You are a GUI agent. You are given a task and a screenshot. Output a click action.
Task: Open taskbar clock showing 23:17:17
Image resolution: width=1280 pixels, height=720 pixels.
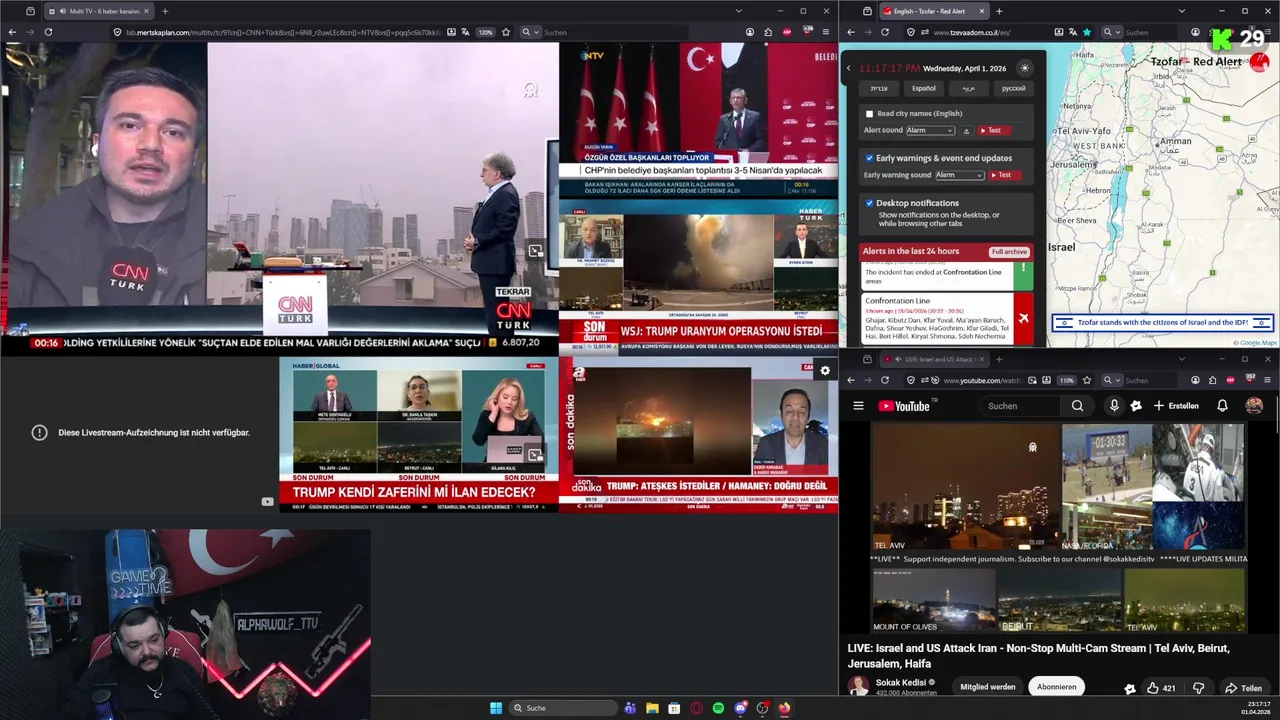[x=1257, y=708]
